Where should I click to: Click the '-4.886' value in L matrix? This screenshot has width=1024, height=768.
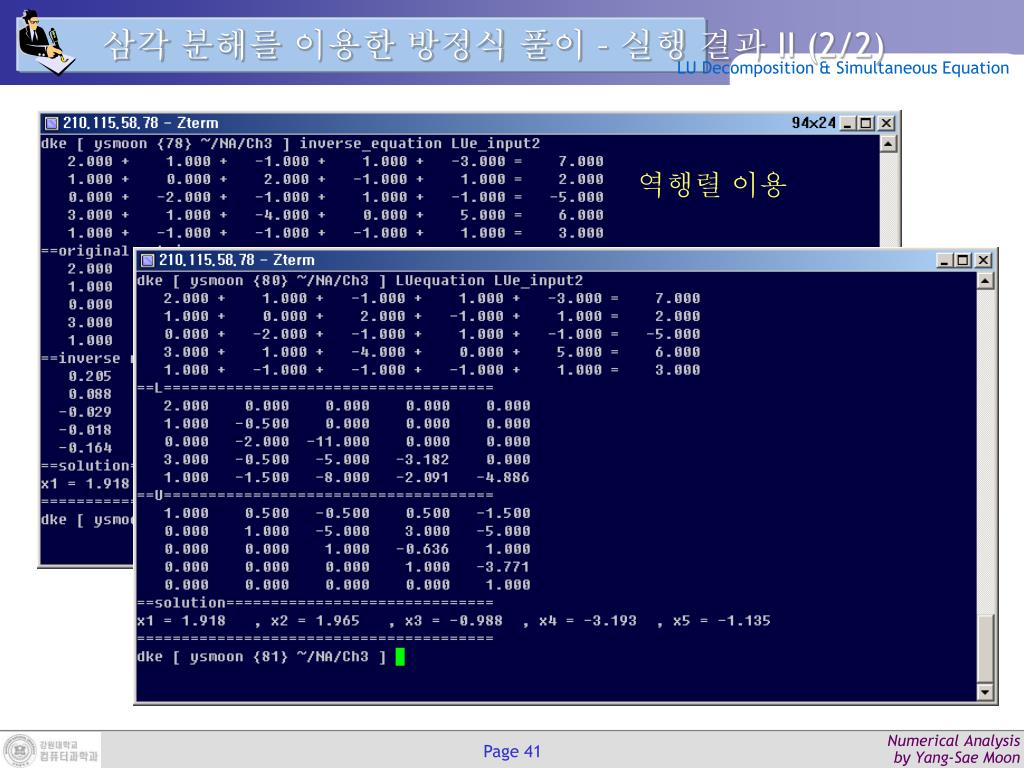pos(503,477)
